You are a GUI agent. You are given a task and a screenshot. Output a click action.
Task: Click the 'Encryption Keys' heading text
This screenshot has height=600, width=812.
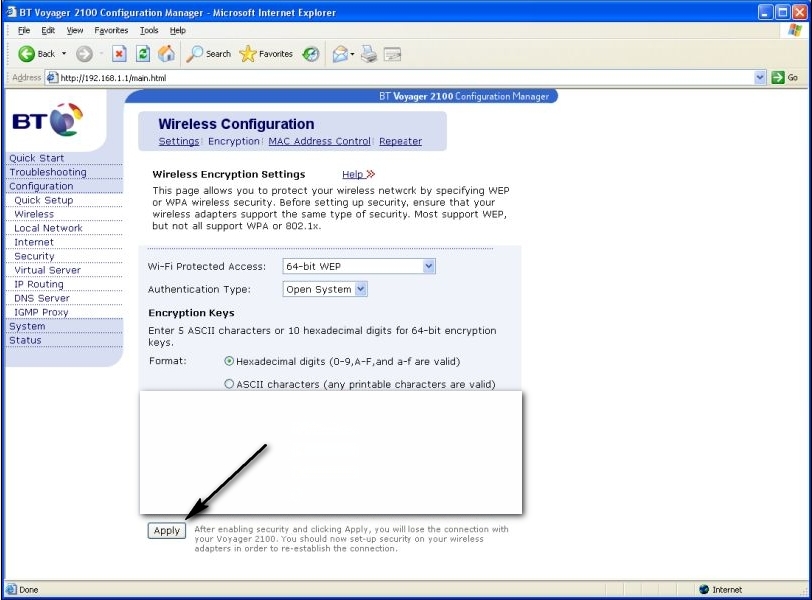pyautogui.click(x=191, y=313)
